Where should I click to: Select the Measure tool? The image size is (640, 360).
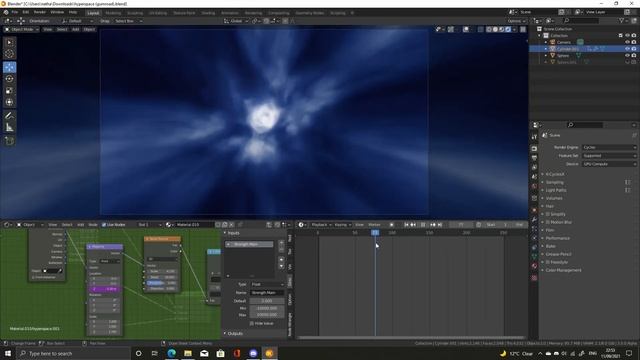tap(9, 128)
